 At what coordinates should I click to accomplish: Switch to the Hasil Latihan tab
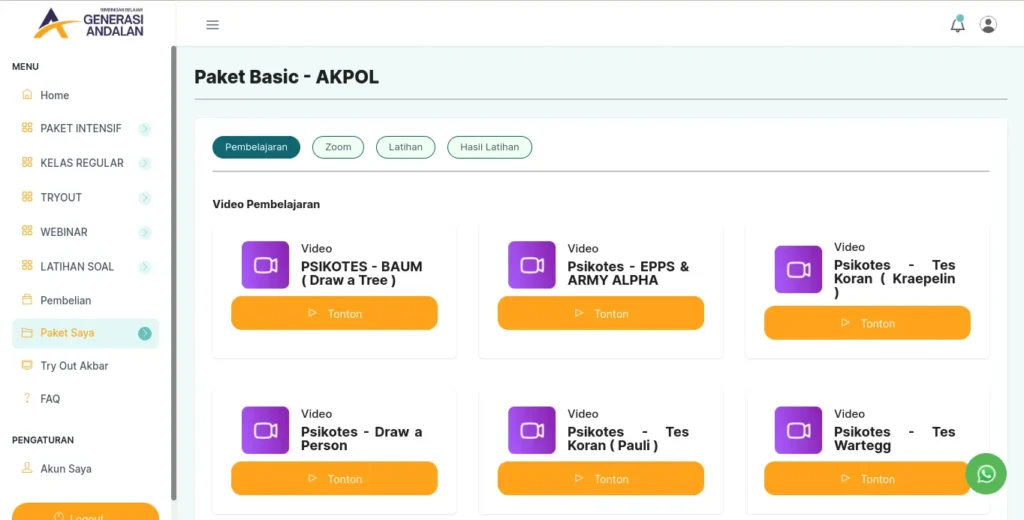(x=490, y=147)
